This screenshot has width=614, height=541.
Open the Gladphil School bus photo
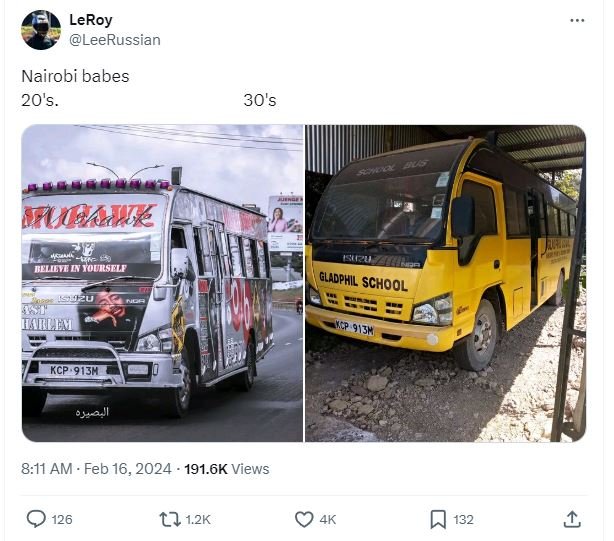click(x=446, y=283)
